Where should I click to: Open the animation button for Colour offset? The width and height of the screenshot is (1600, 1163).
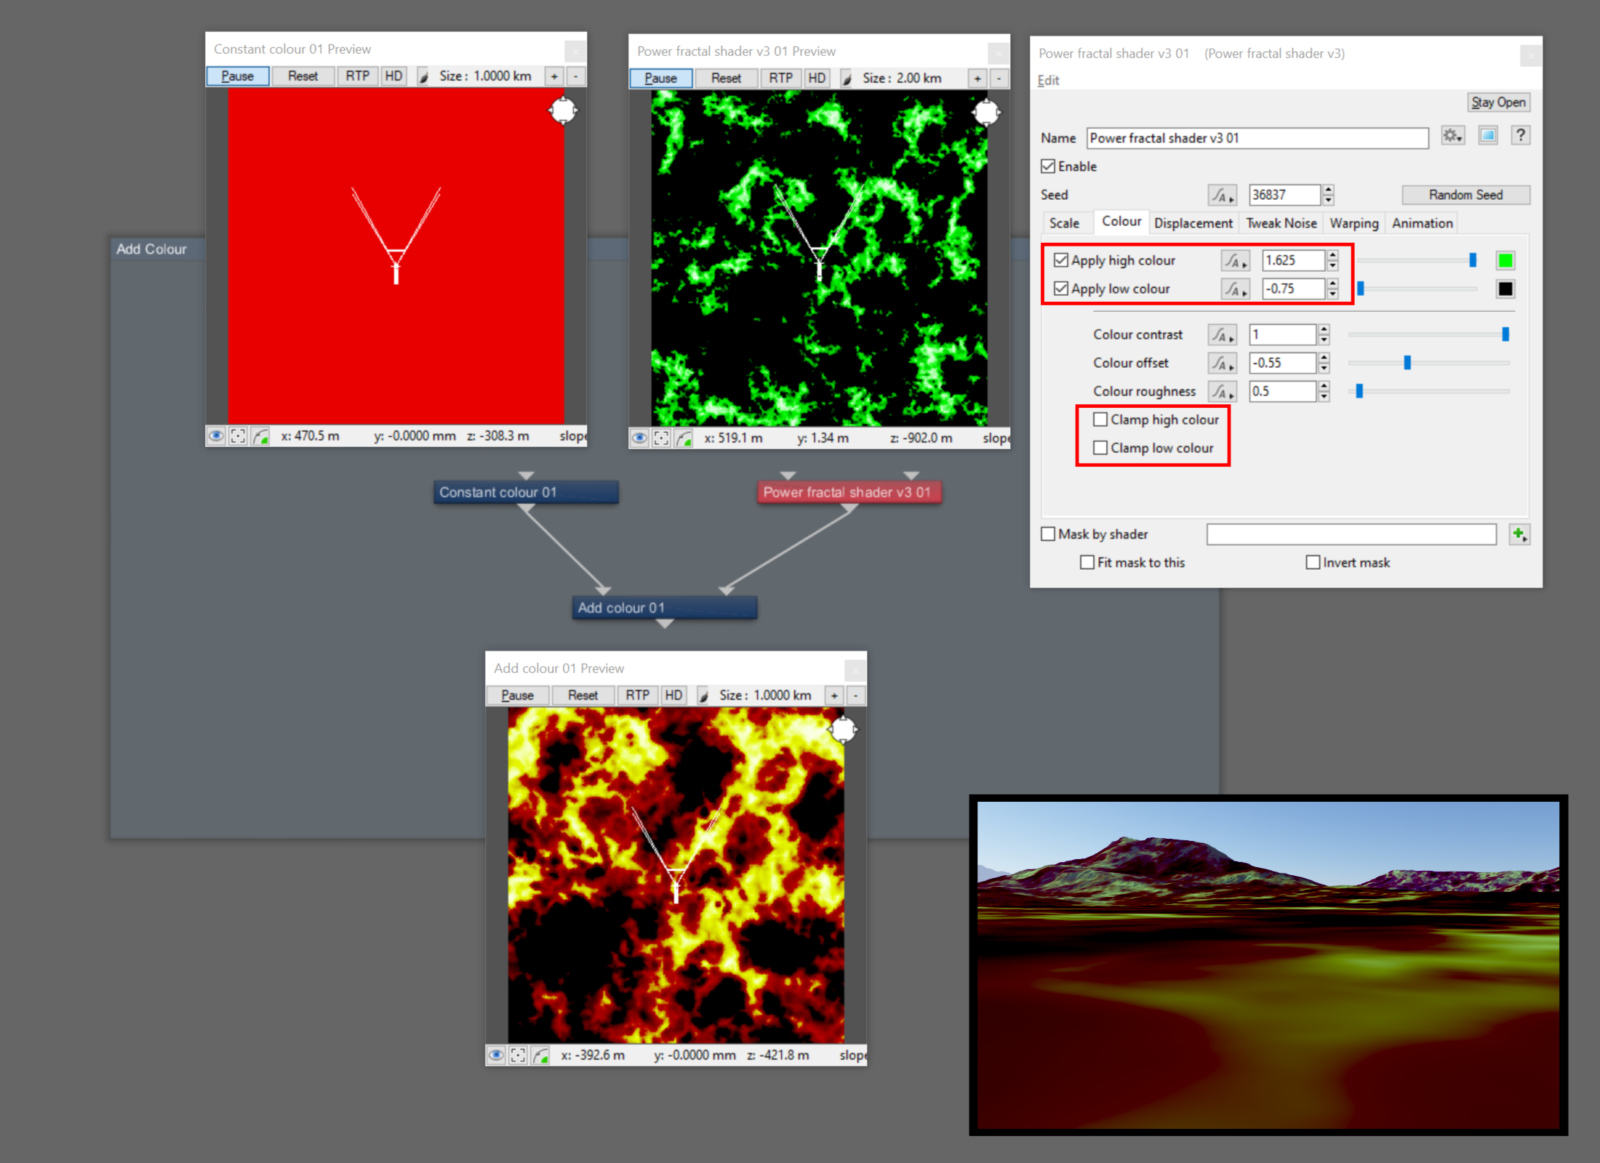click(x=1222, y=363)
